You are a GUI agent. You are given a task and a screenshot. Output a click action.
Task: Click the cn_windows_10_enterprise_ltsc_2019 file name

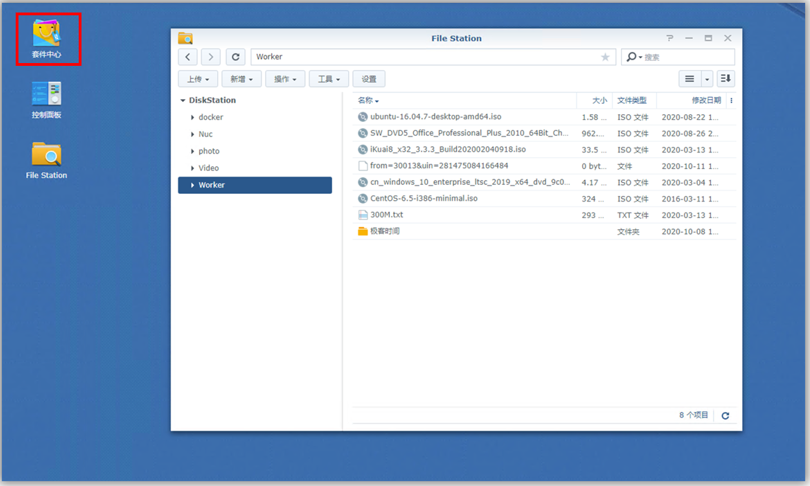click(x=470, y=182)
